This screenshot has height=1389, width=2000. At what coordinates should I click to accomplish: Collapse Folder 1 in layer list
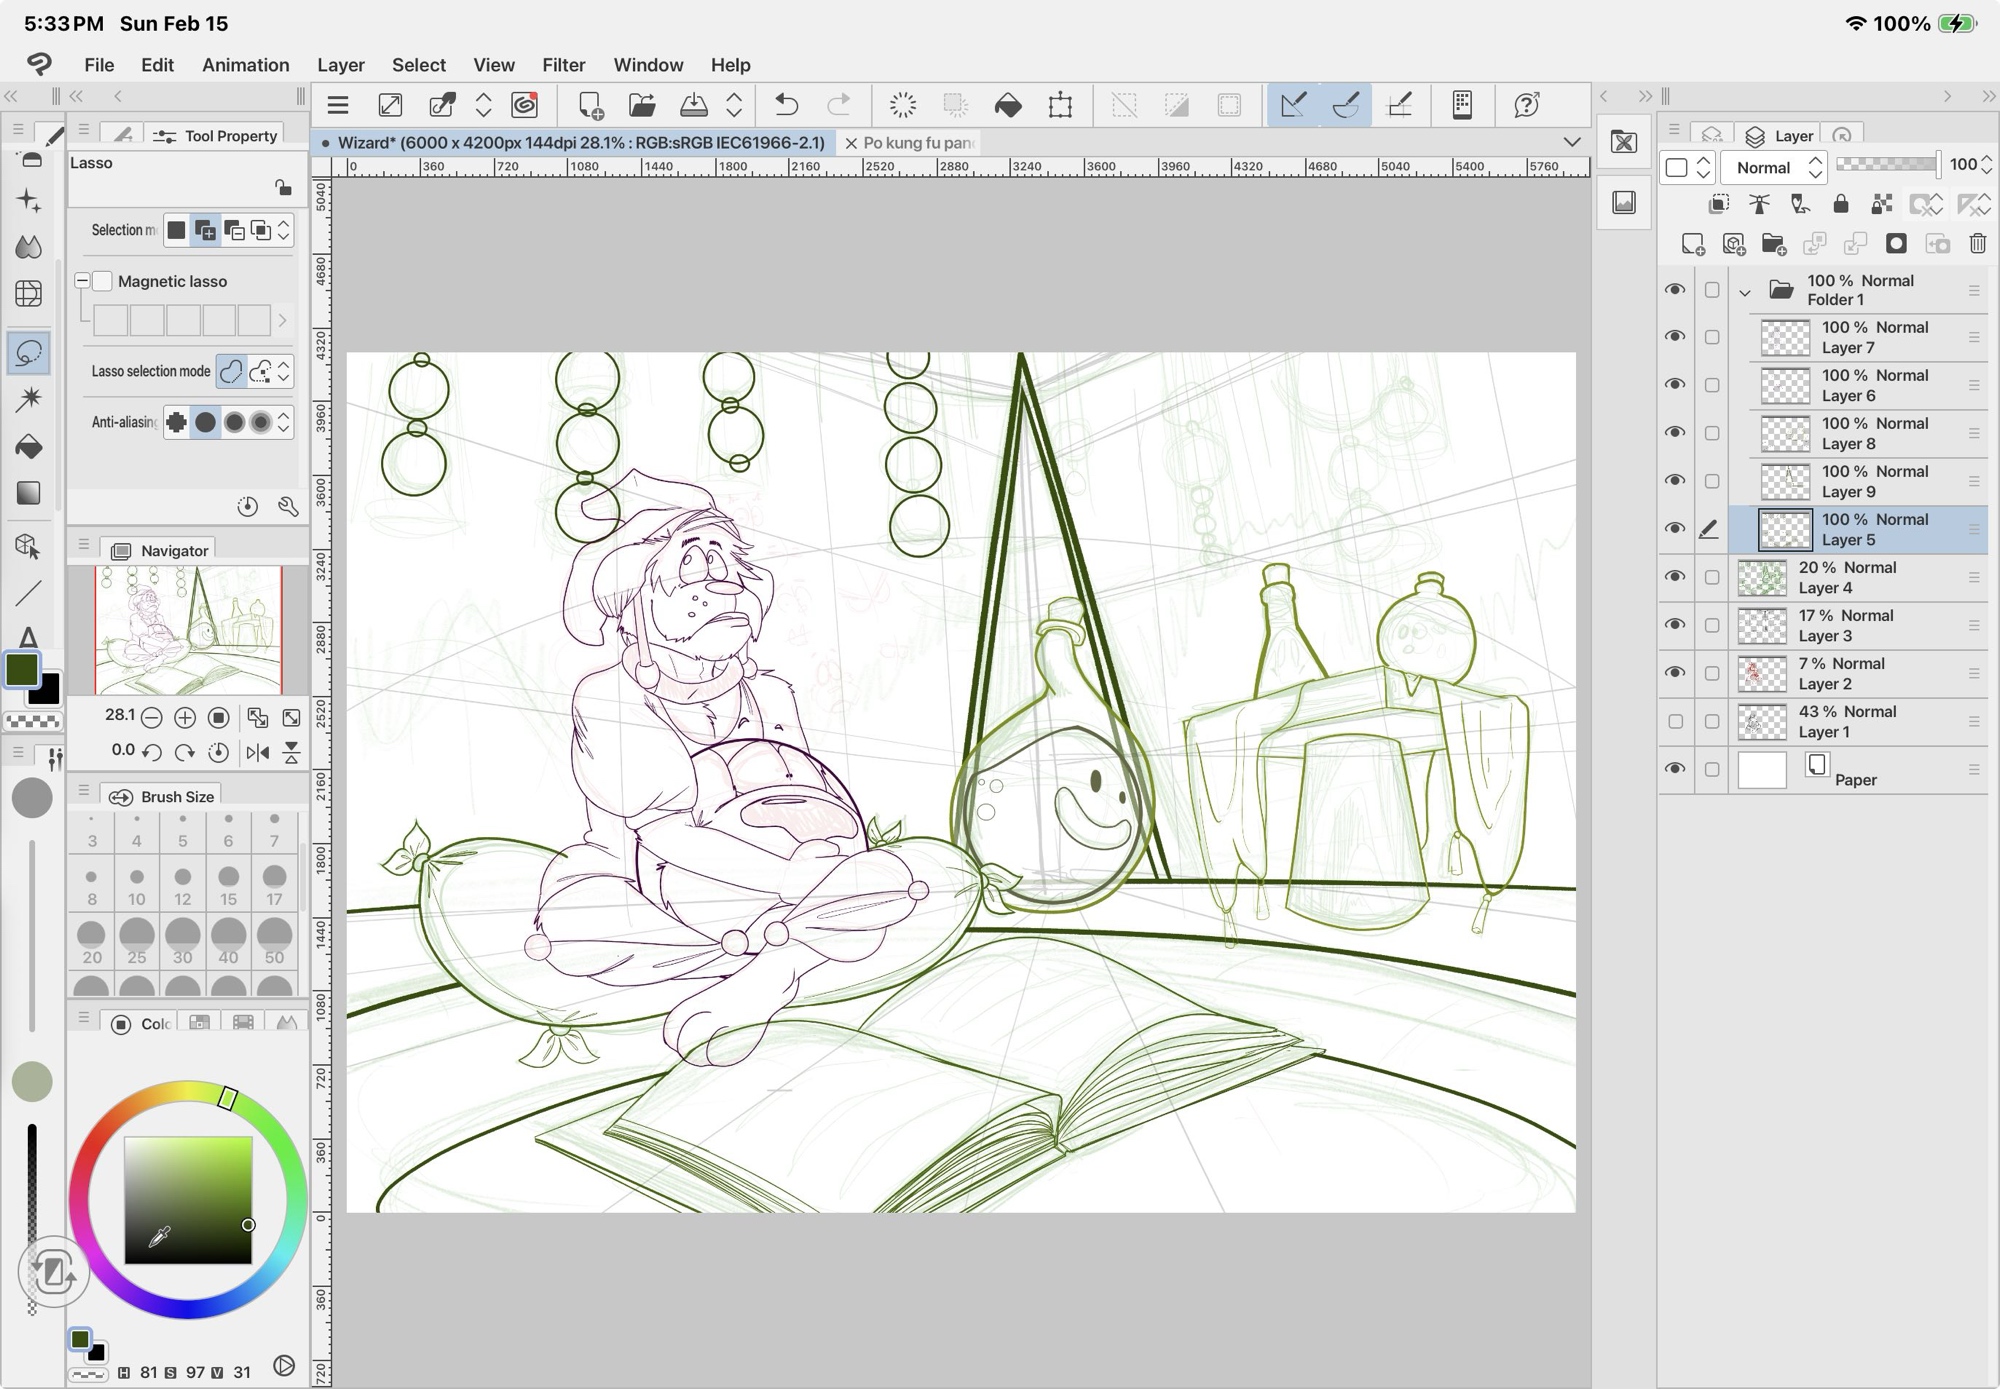coord(1745,292)
